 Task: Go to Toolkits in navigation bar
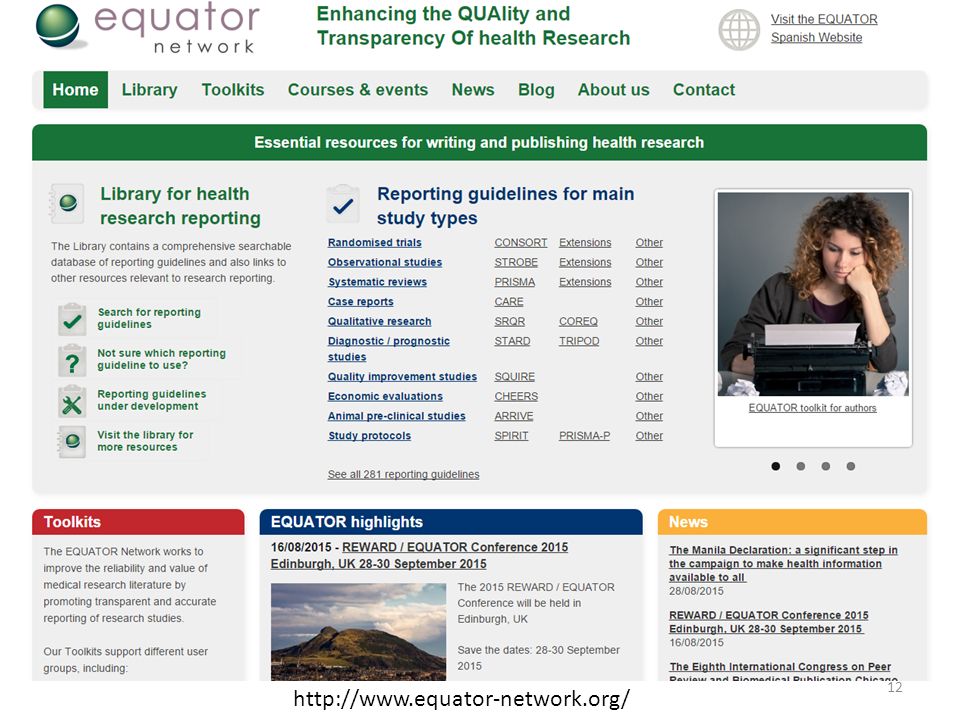[233, 90]
